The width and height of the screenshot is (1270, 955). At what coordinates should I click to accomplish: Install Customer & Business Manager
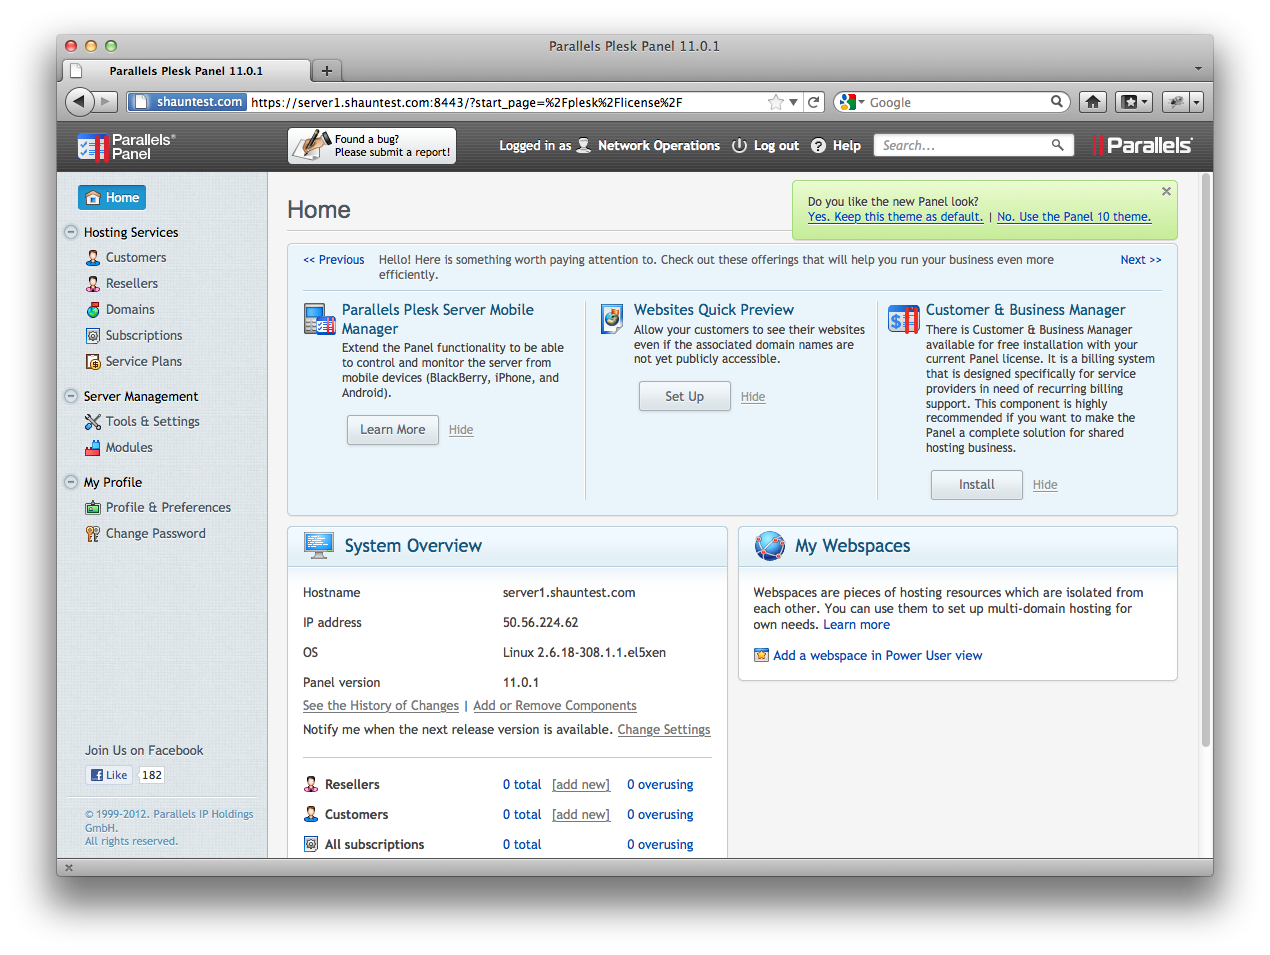(x=976, y=485)
